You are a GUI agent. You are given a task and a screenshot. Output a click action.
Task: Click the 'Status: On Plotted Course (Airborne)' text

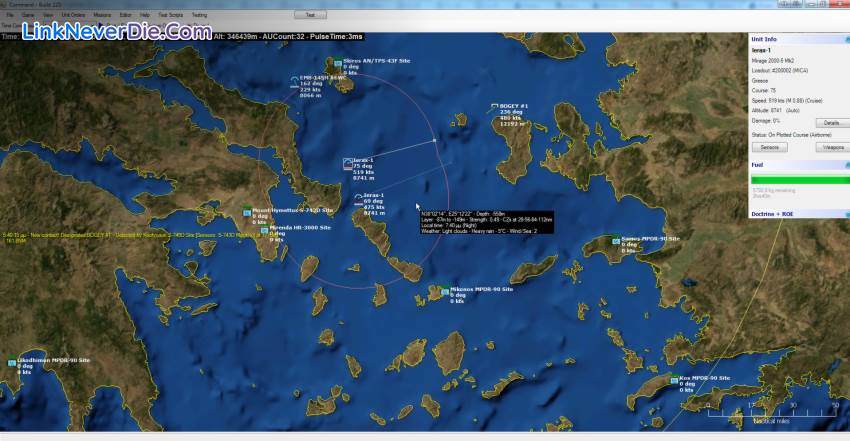[x=791, y=134]
